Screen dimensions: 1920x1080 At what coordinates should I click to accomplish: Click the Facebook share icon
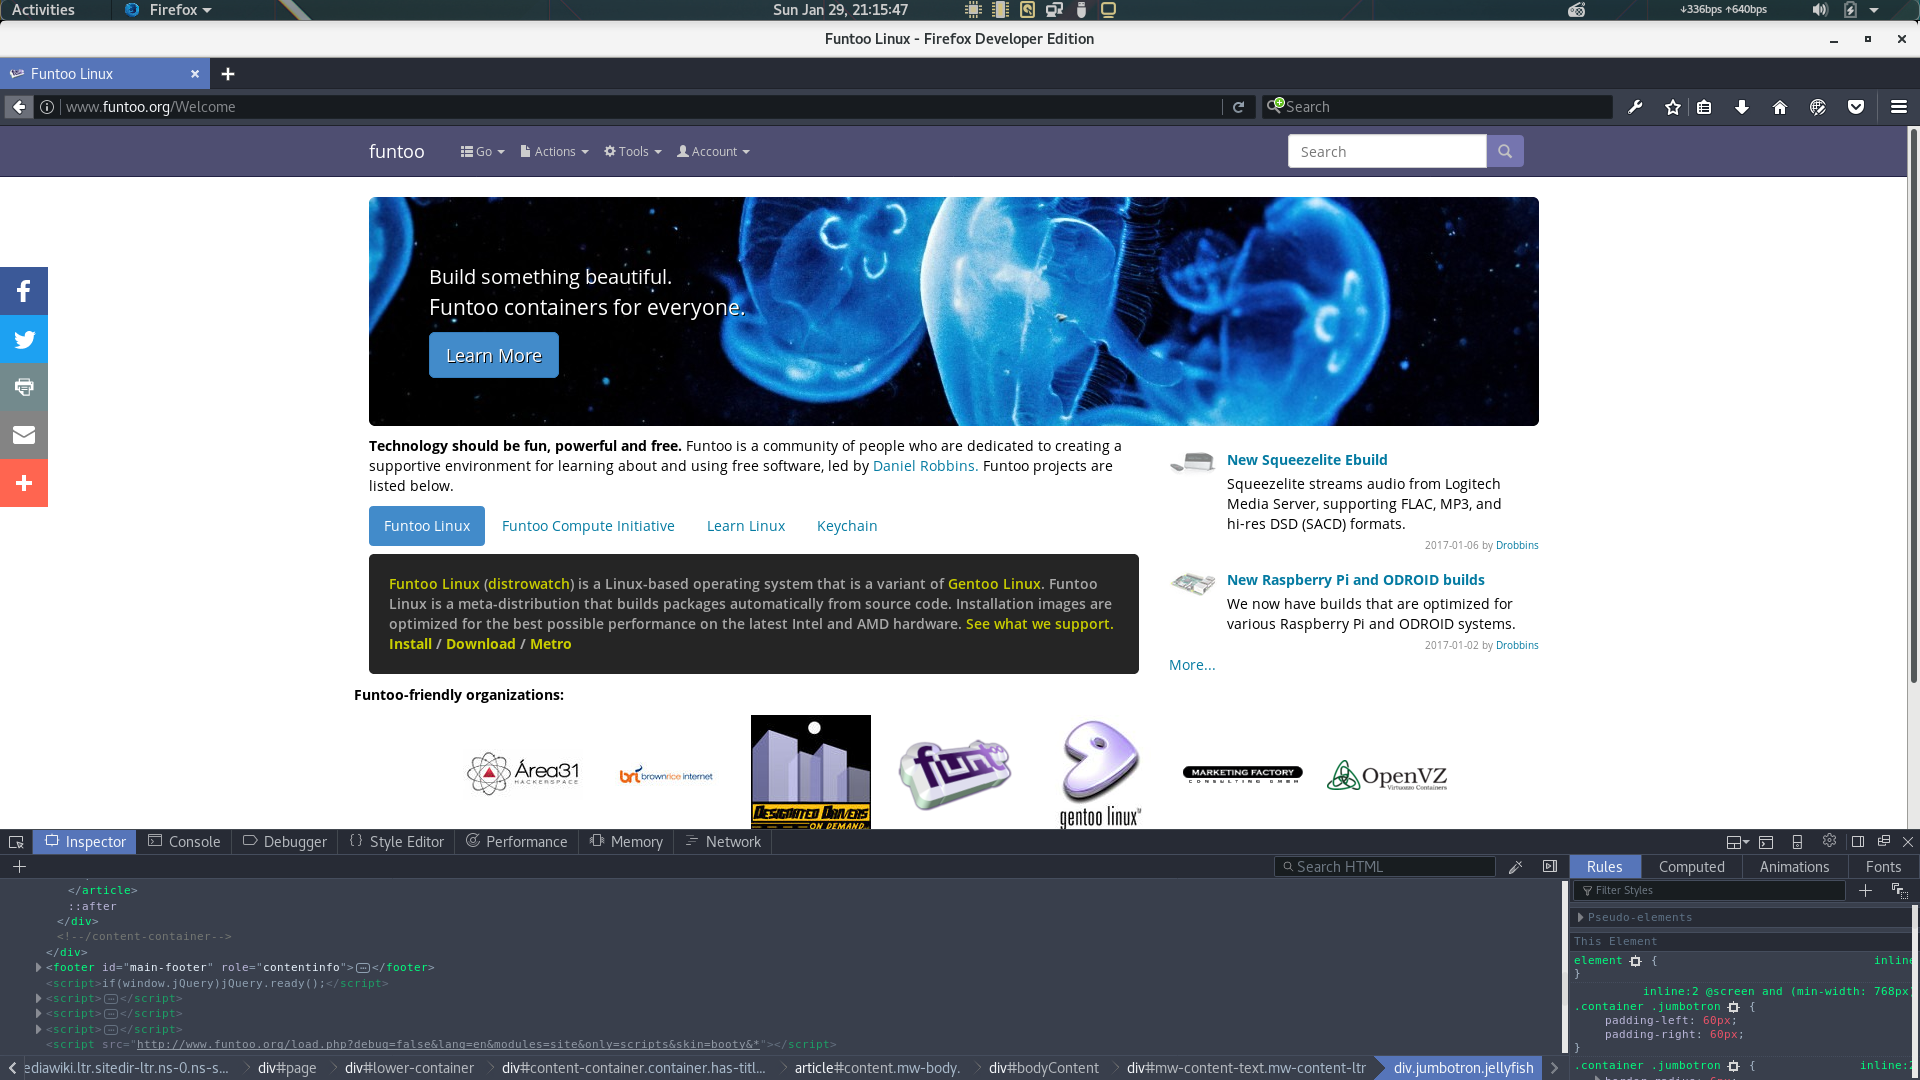tap(24, 291)
